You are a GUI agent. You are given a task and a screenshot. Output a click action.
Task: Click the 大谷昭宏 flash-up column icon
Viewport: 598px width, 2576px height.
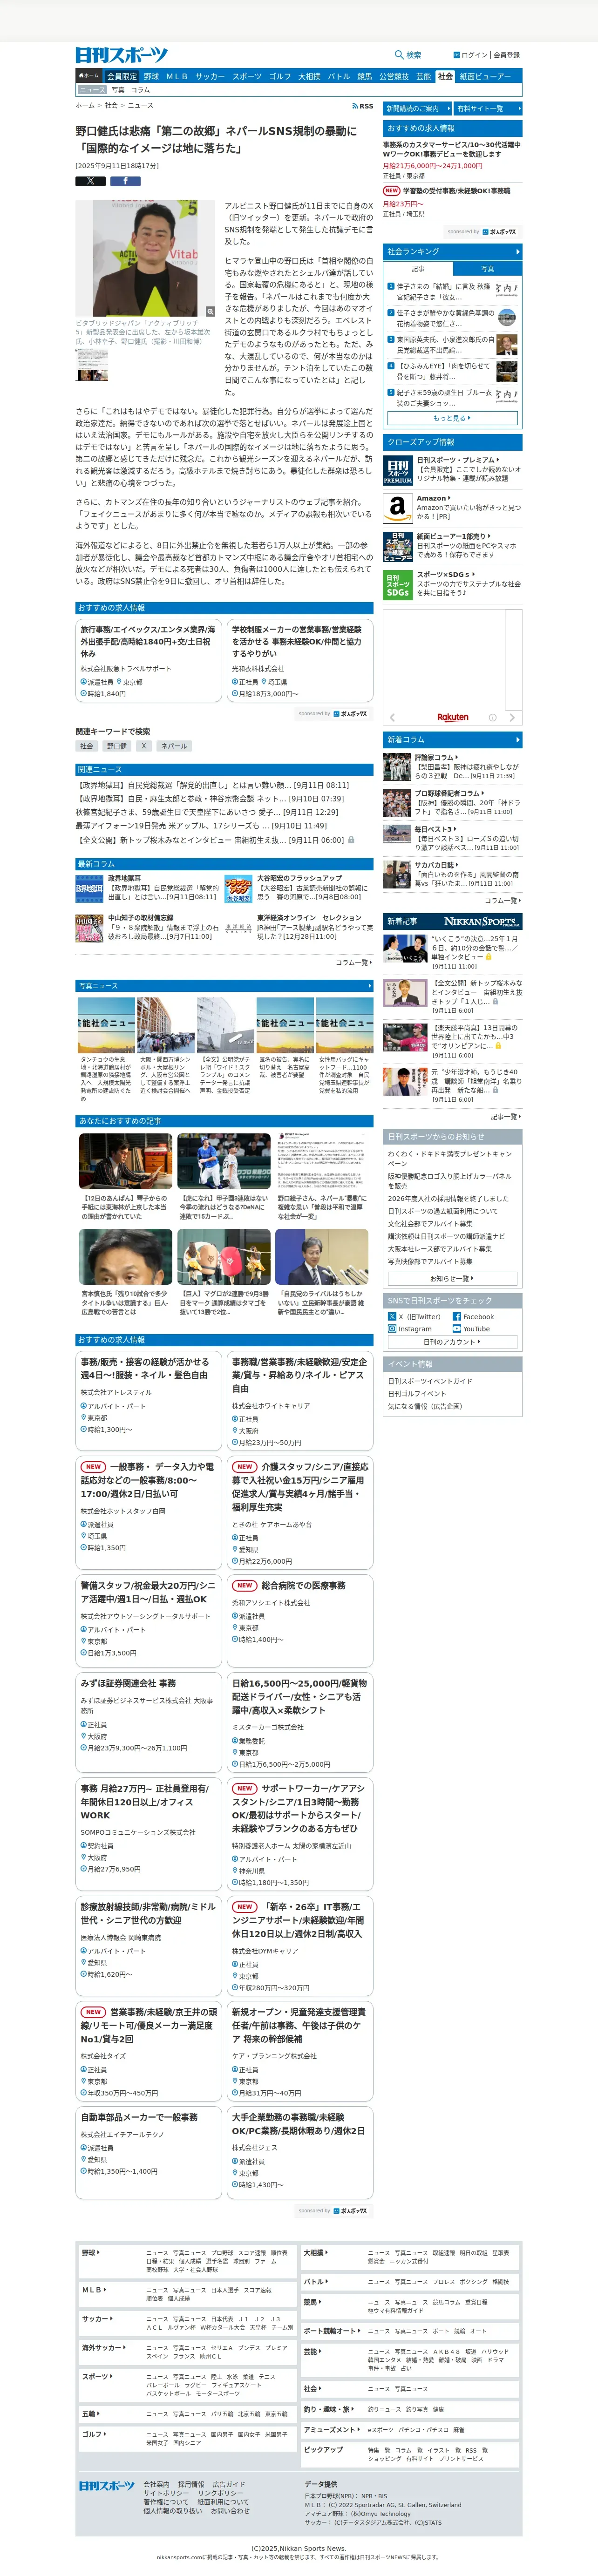[x=238, y=888]
